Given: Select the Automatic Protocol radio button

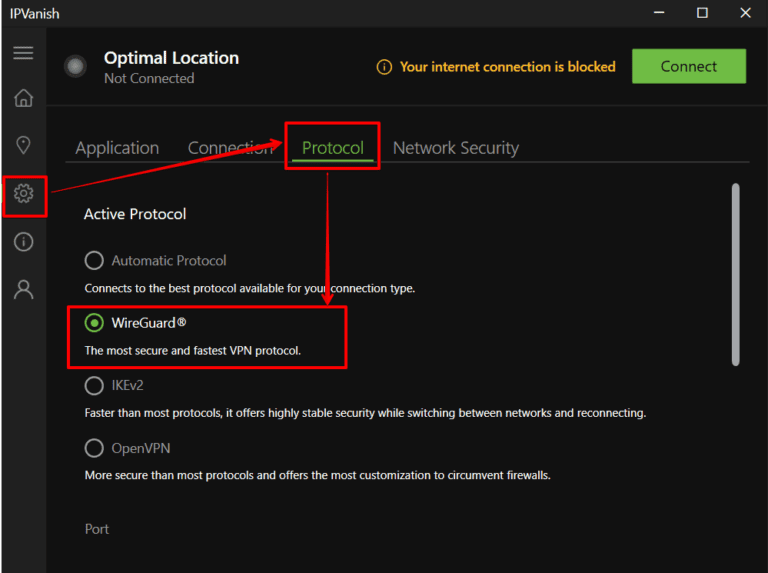Looking at the screenshot, I should coord(94,261).
